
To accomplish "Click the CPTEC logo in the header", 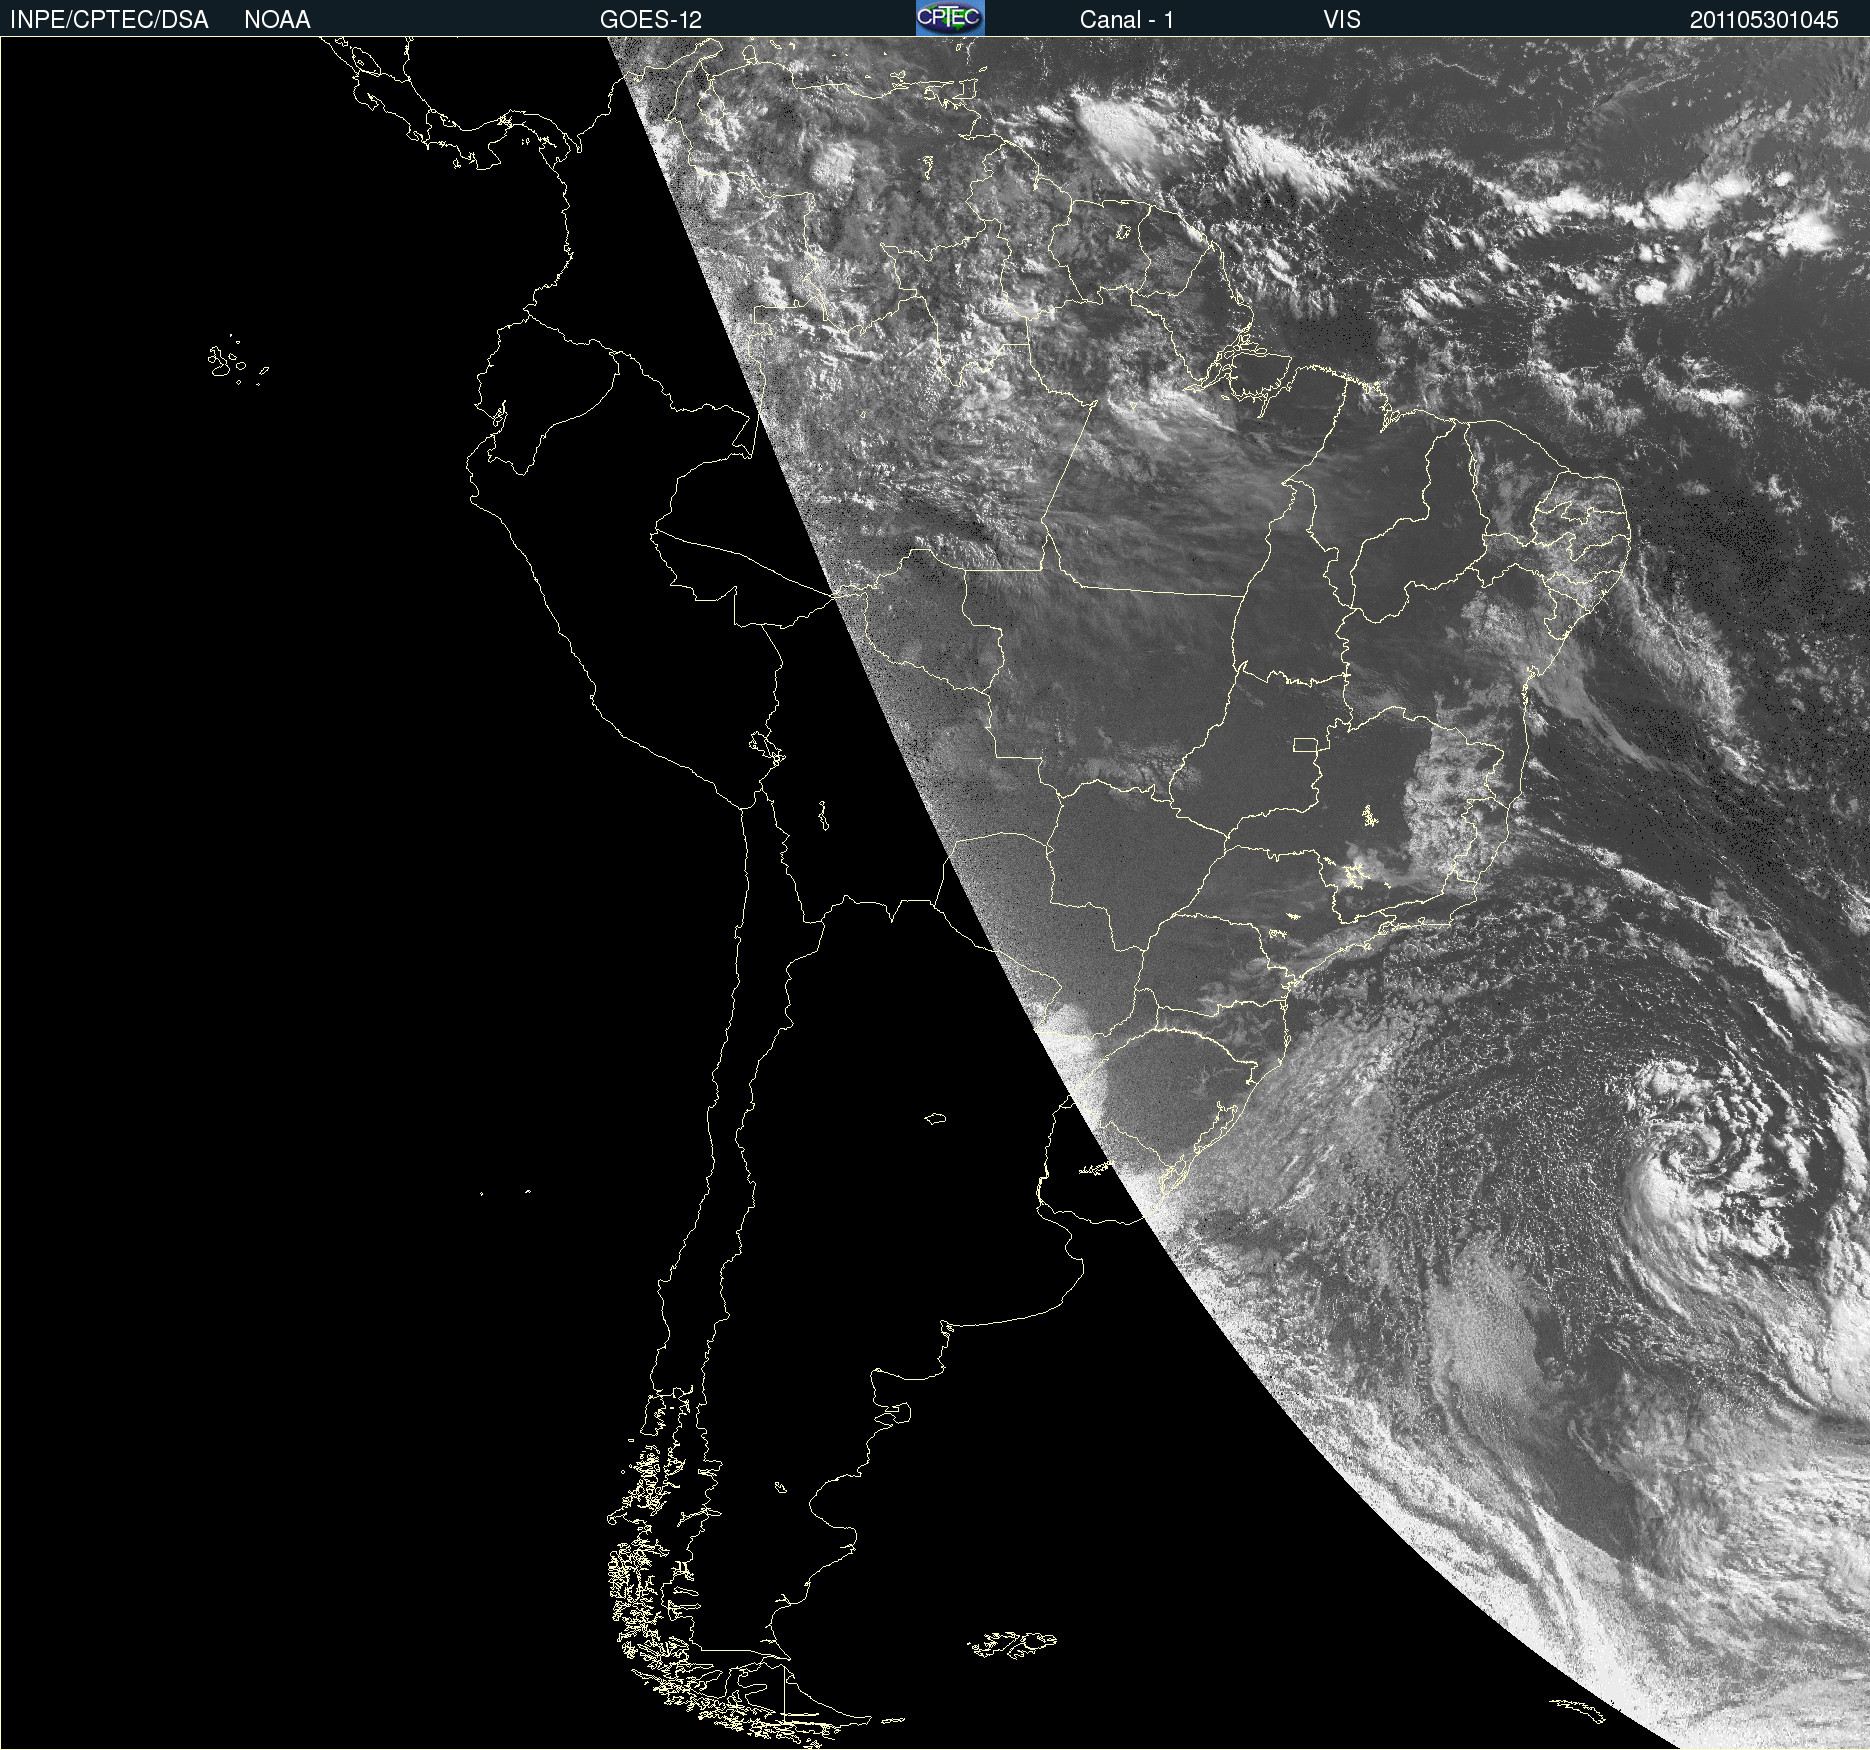I will click(950, 18).
